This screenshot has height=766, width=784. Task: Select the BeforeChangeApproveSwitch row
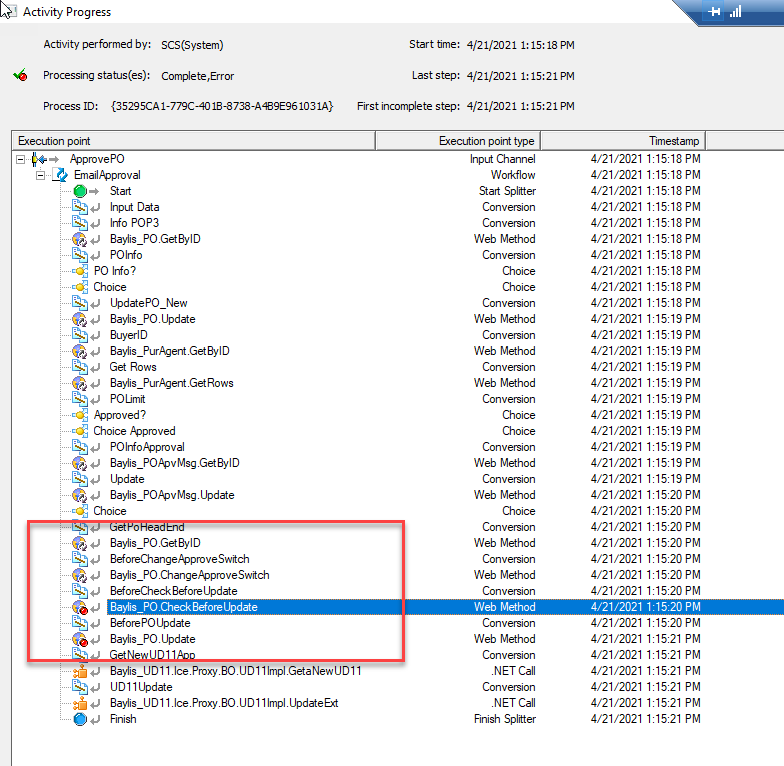[x=398, y=559]
